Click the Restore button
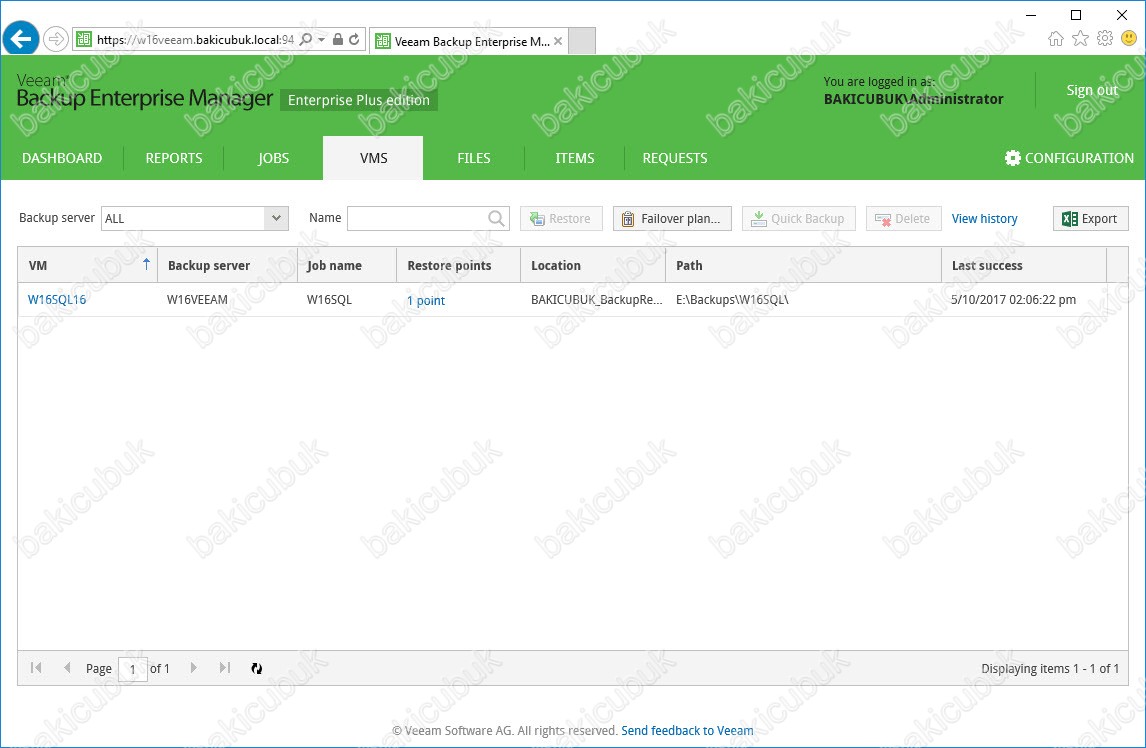This screenshot has height=748, width=1146. 561,219
